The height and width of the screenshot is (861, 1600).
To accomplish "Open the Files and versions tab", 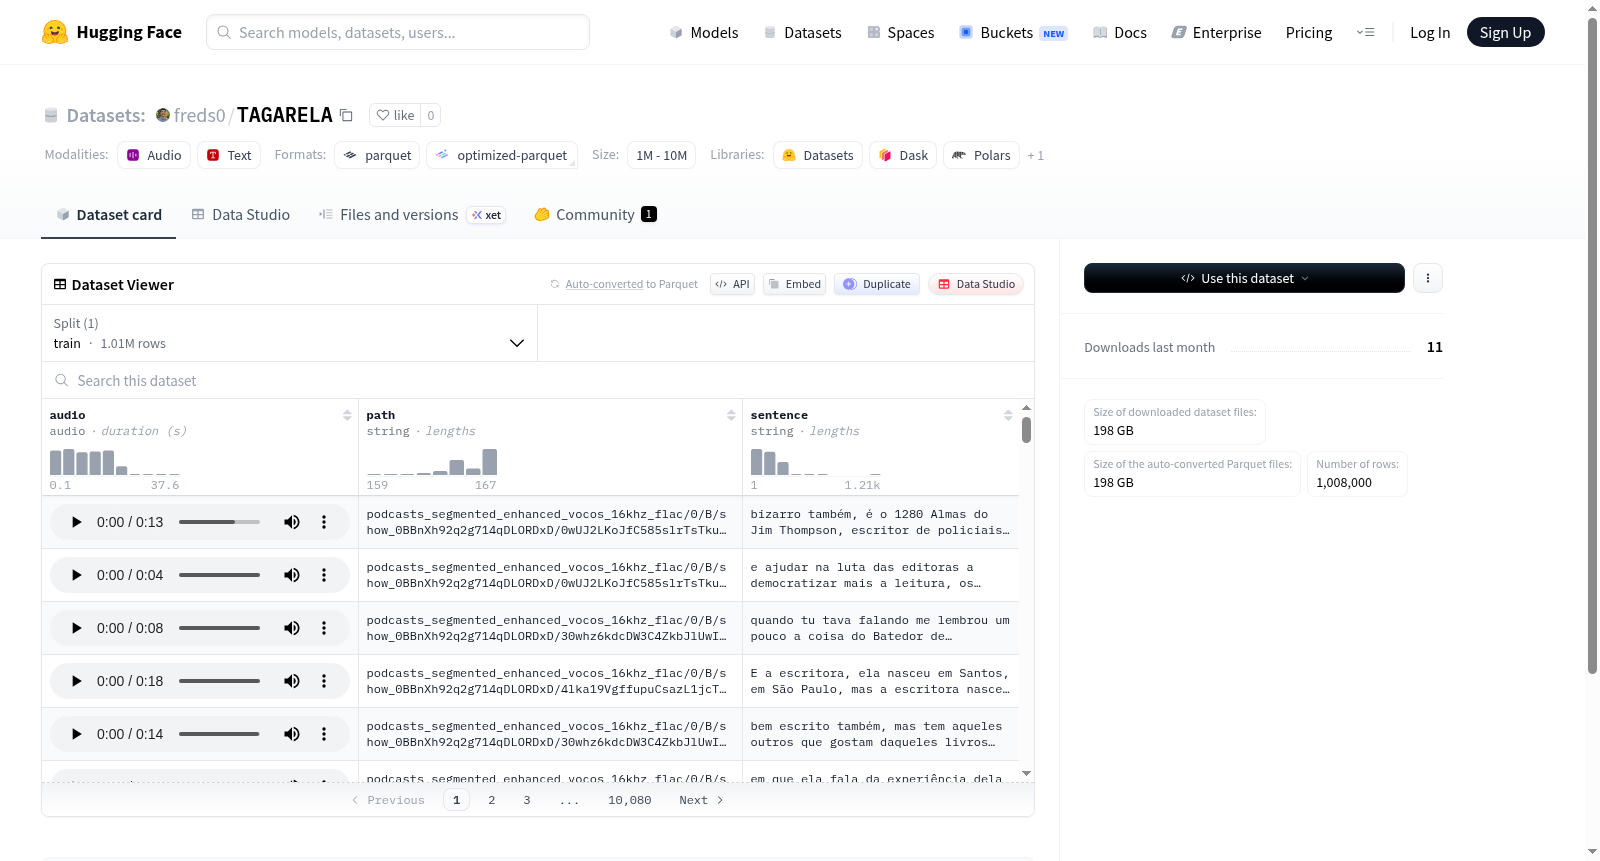I will tap(412, 215).
